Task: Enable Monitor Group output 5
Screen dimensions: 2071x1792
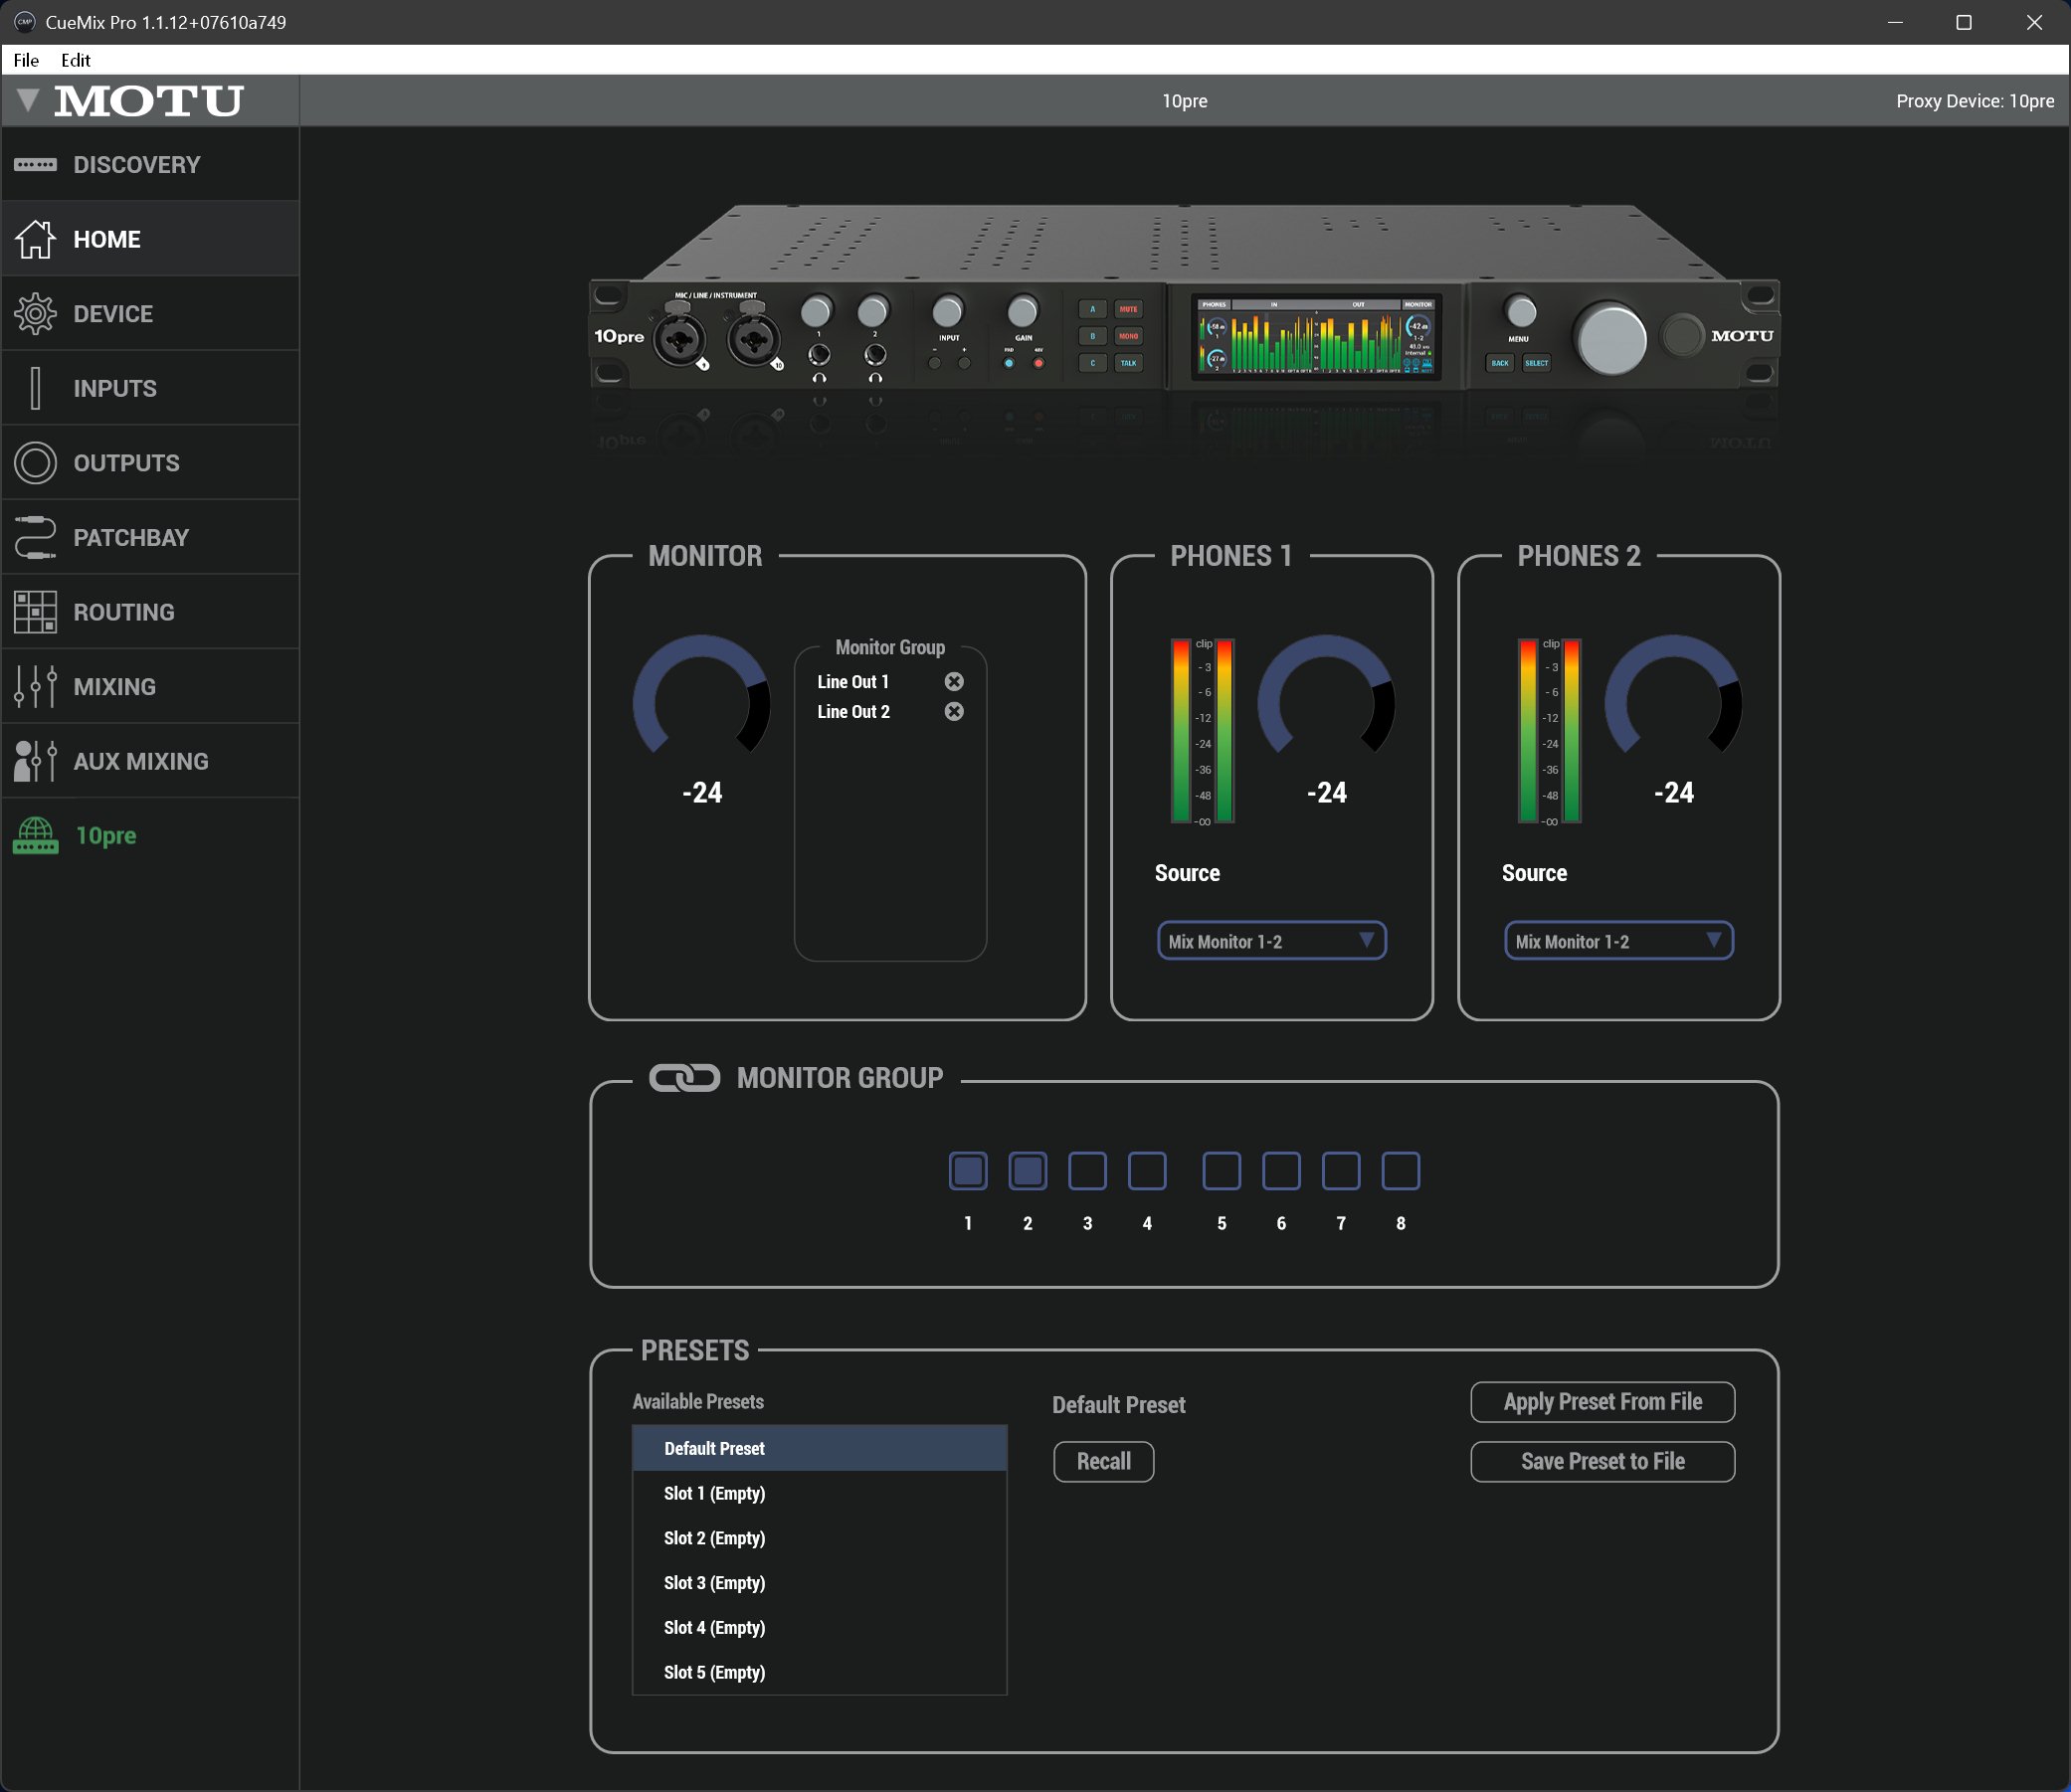Action: [1222, 1171]
